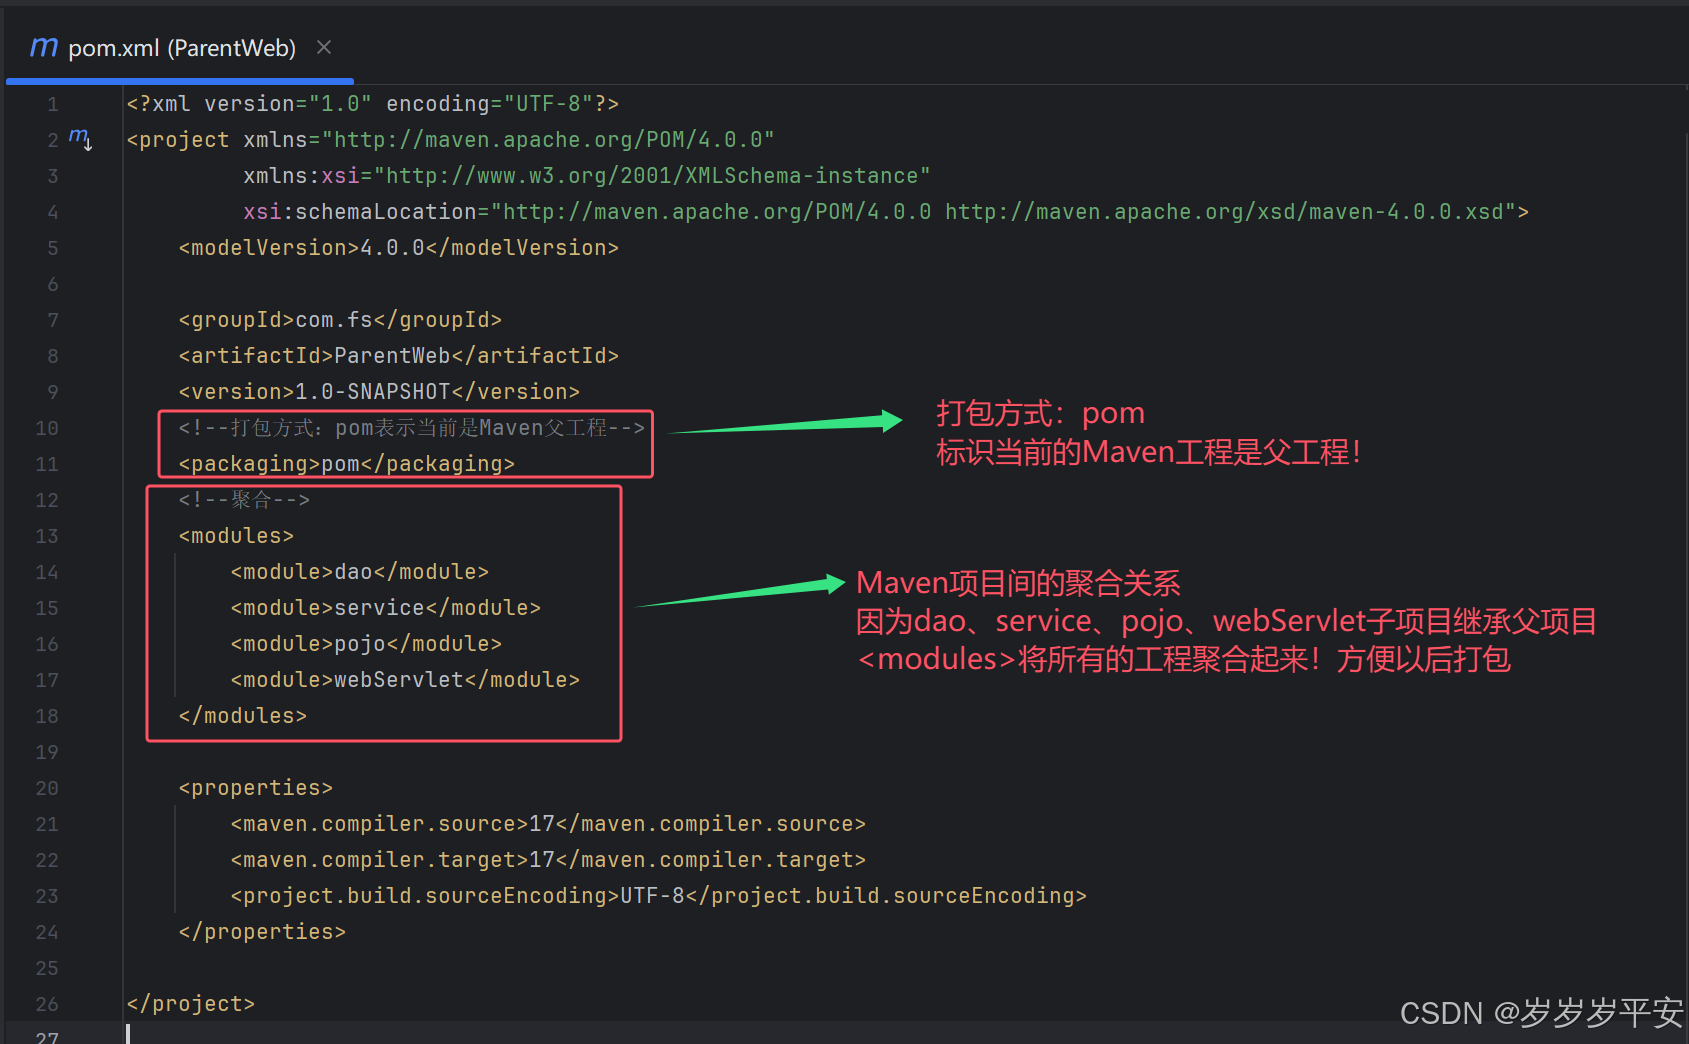Click the module webServlet line
The image size is (1689, 1044).
tap(405, 680)
